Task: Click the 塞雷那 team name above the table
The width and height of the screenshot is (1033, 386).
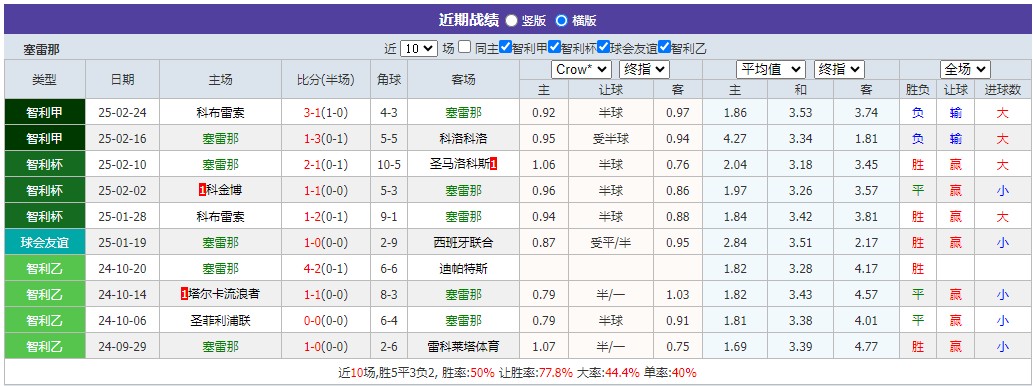Action: pyautogui.click(x=42, y=49)
